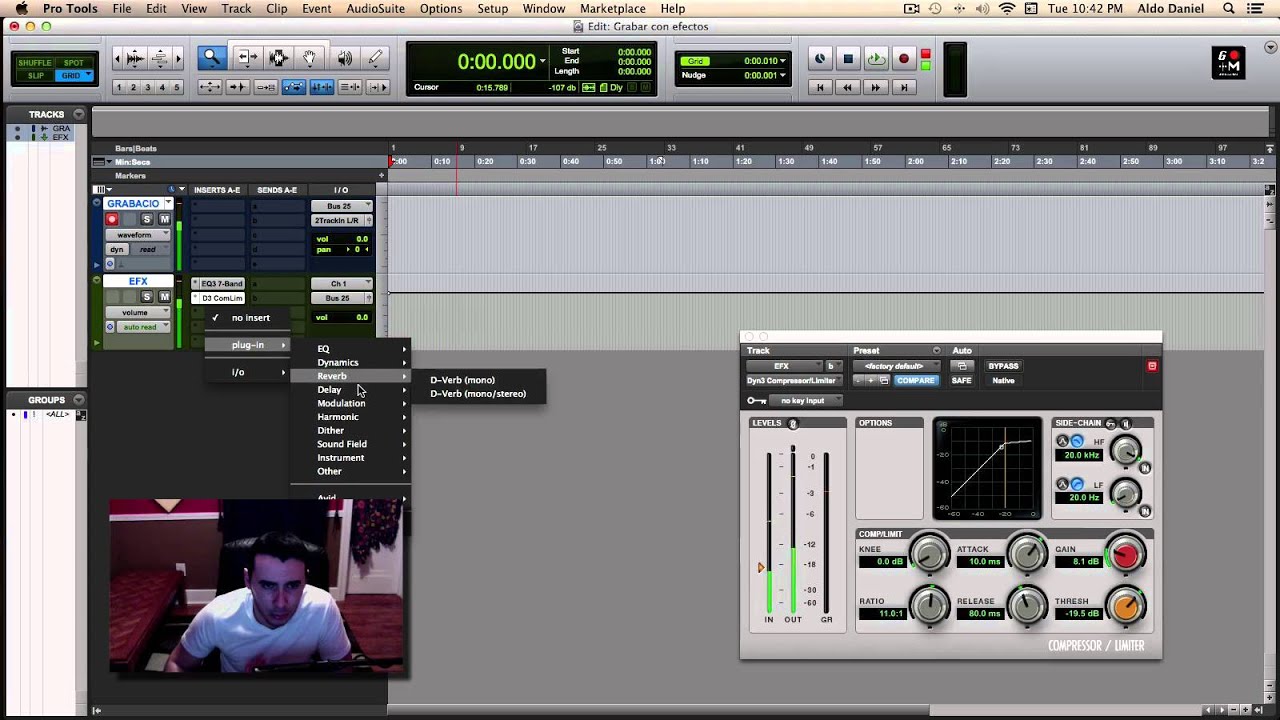The image size is (1280, 720).
Task: Click the MIDI zoom icon in toolbar
Action: coord(160,59)
